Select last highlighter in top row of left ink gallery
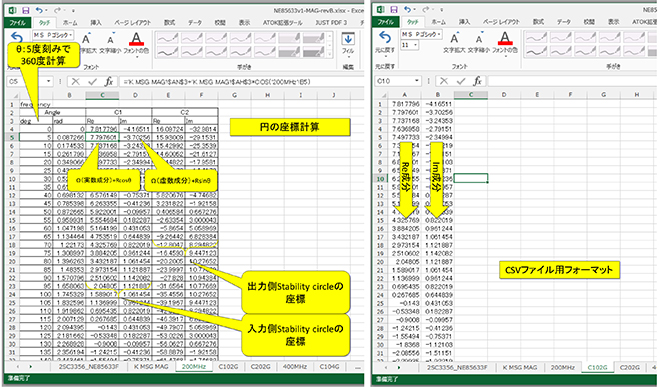Screen dimensions: 660x387 [313, 38]
